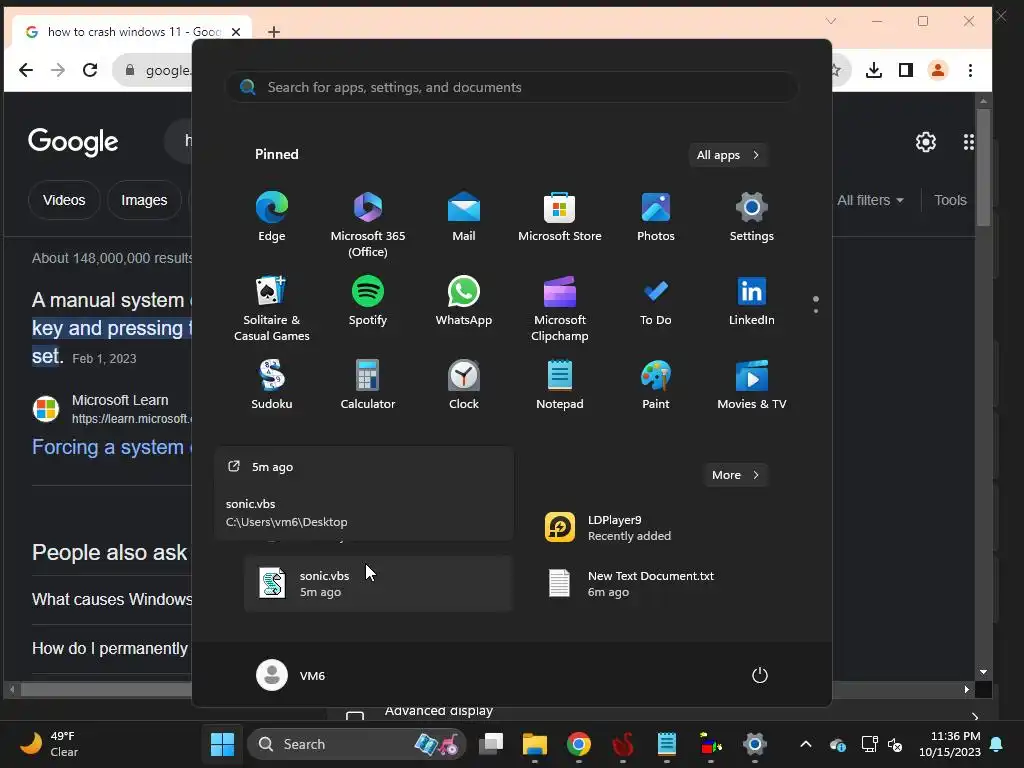Click the taskbar Search box
Image resolution: width=1024 pixels, height=768 pixels.
[x=357, y=744]
